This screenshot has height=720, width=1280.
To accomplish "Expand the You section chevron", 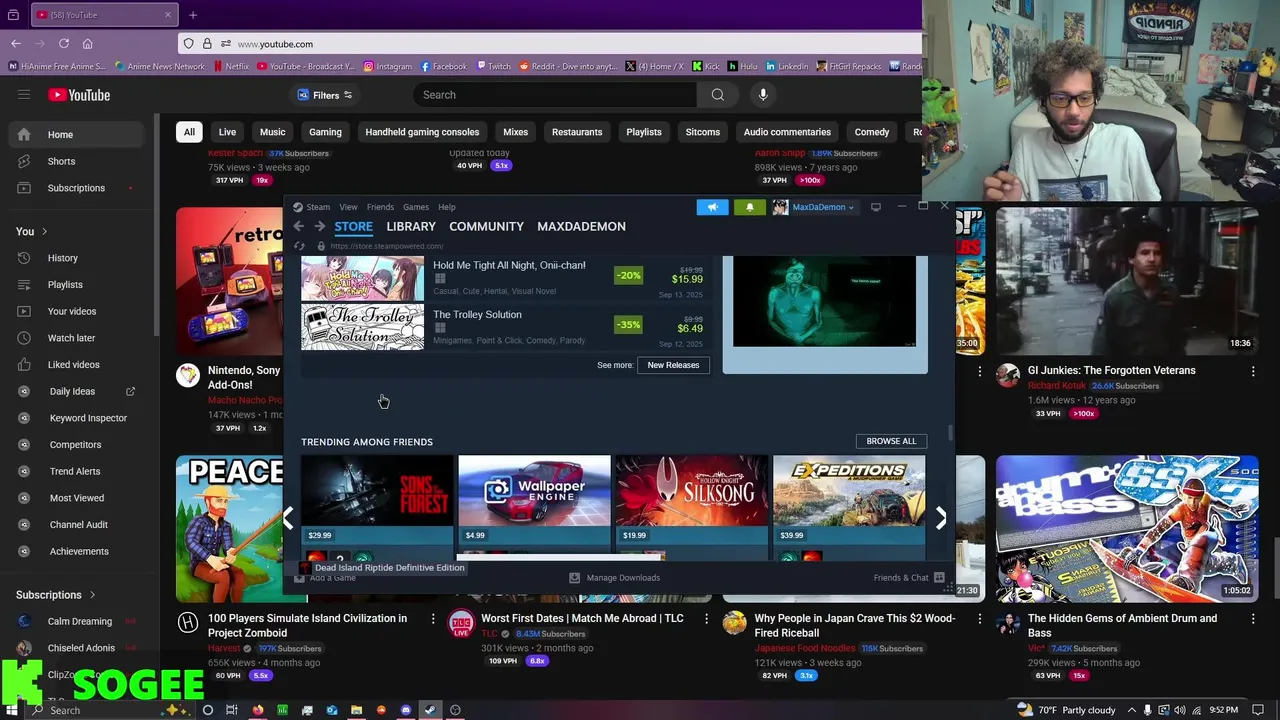I will pyautogui.click(x=44, y=232).
